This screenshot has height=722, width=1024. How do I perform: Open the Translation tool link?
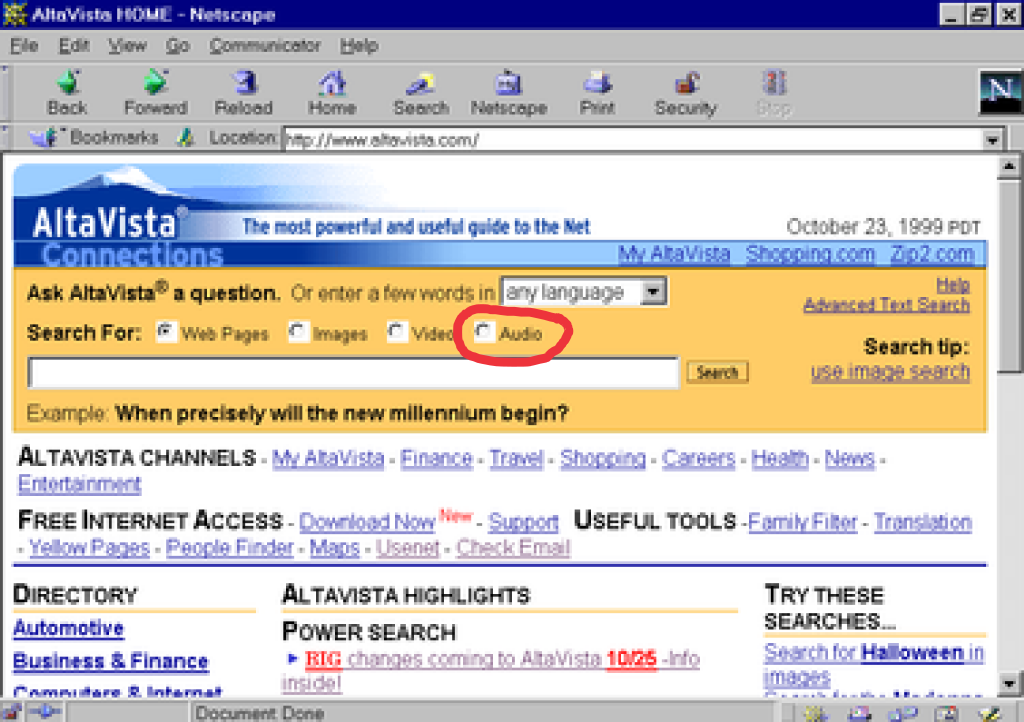(923, 522)
